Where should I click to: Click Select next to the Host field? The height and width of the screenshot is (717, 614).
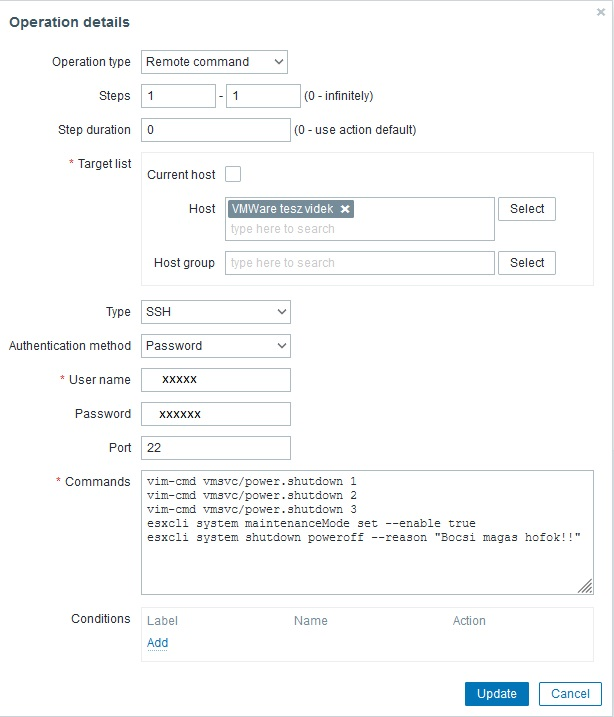click(x=526, y=209)
